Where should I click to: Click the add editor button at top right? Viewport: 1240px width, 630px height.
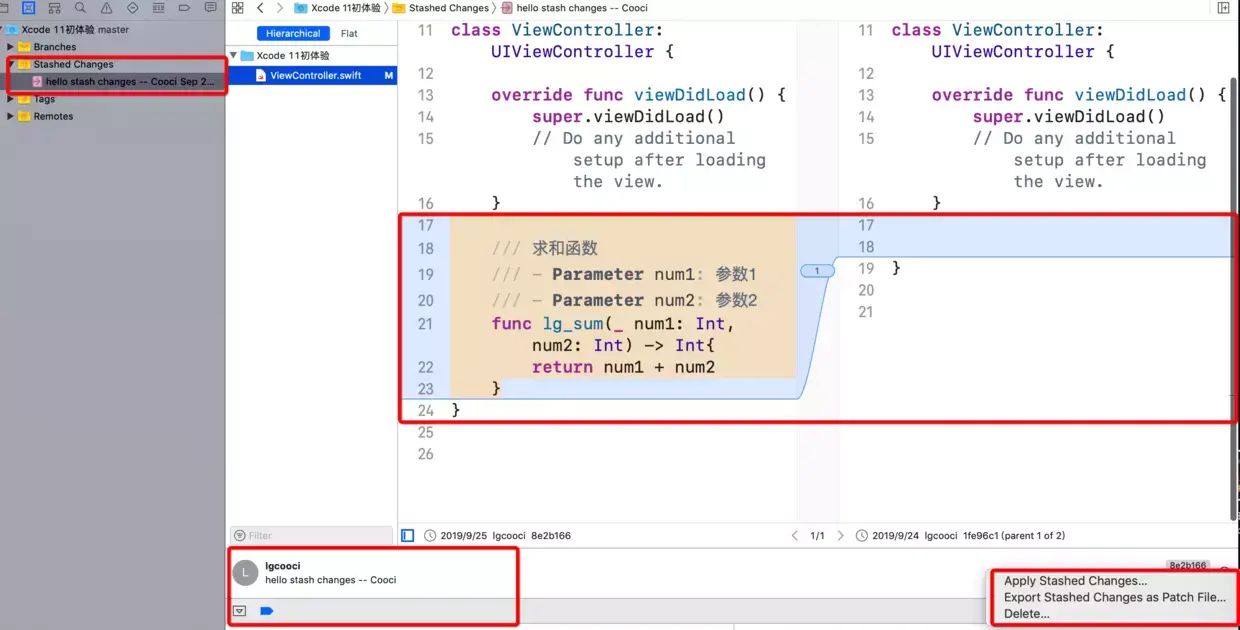pos(1224,8)
